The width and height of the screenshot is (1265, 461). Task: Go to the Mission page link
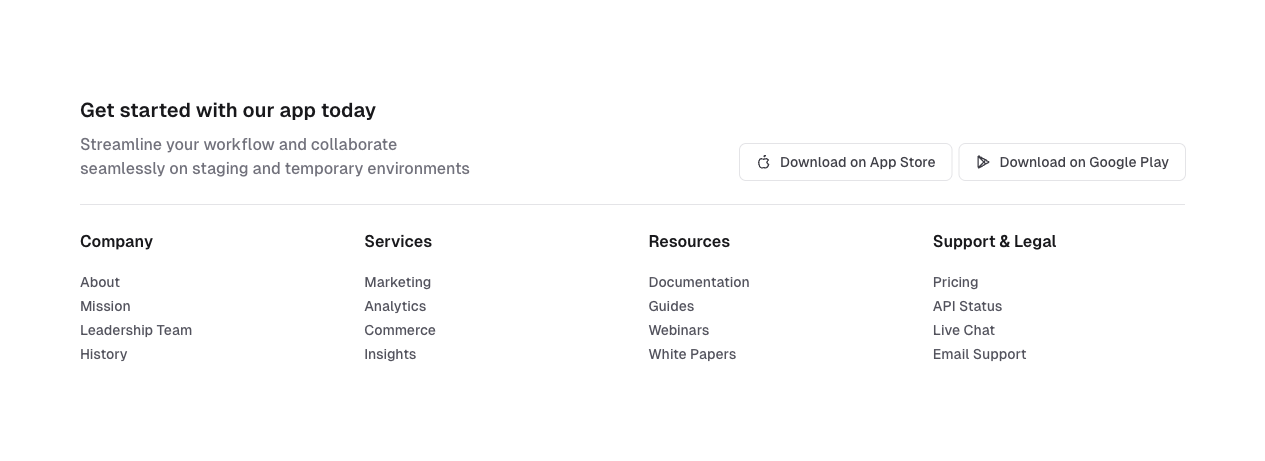[105, 306]
